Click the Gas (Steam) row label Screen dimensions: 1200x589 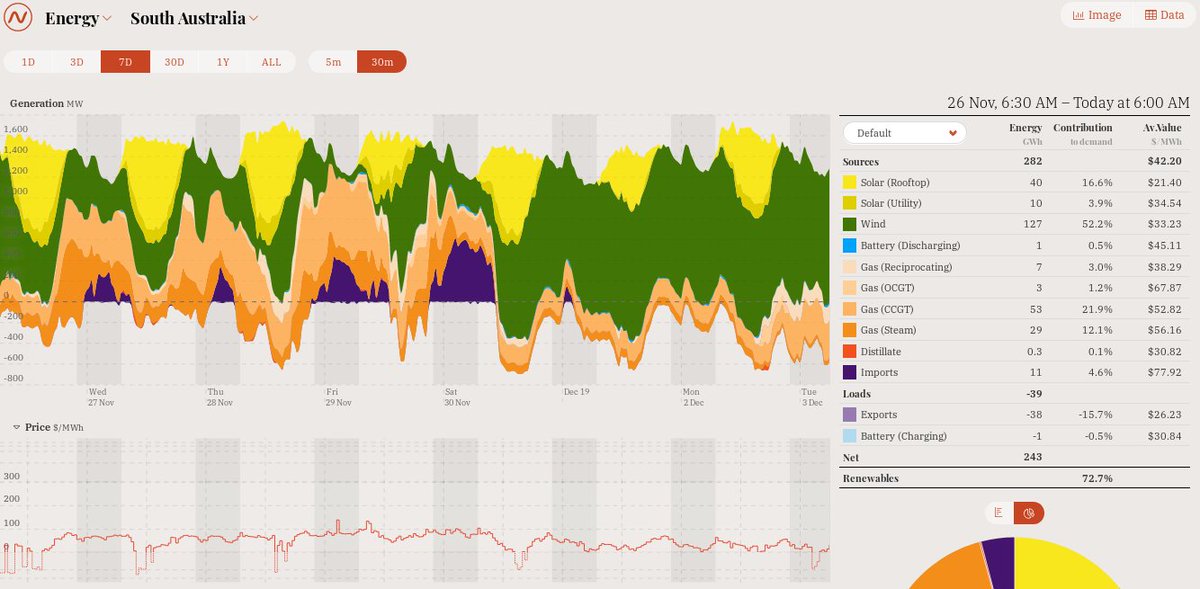pyautogui.click(x=888, y=330)
